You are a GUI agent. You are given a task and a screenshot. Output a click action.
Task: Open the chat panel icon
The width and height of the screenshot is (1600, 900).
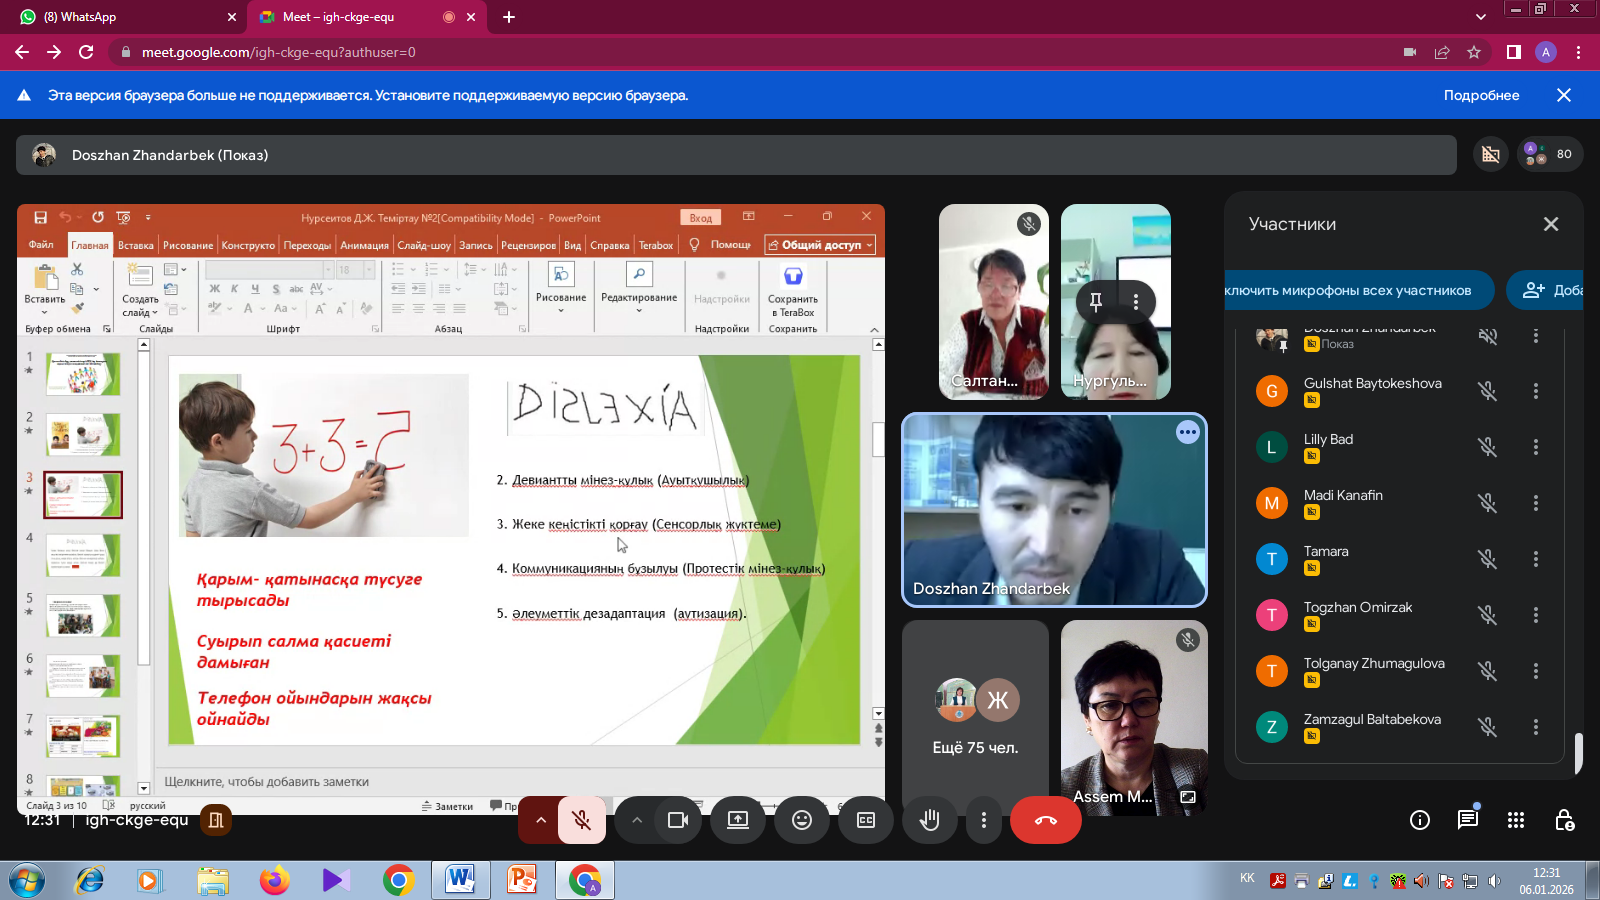[1467, 820]
